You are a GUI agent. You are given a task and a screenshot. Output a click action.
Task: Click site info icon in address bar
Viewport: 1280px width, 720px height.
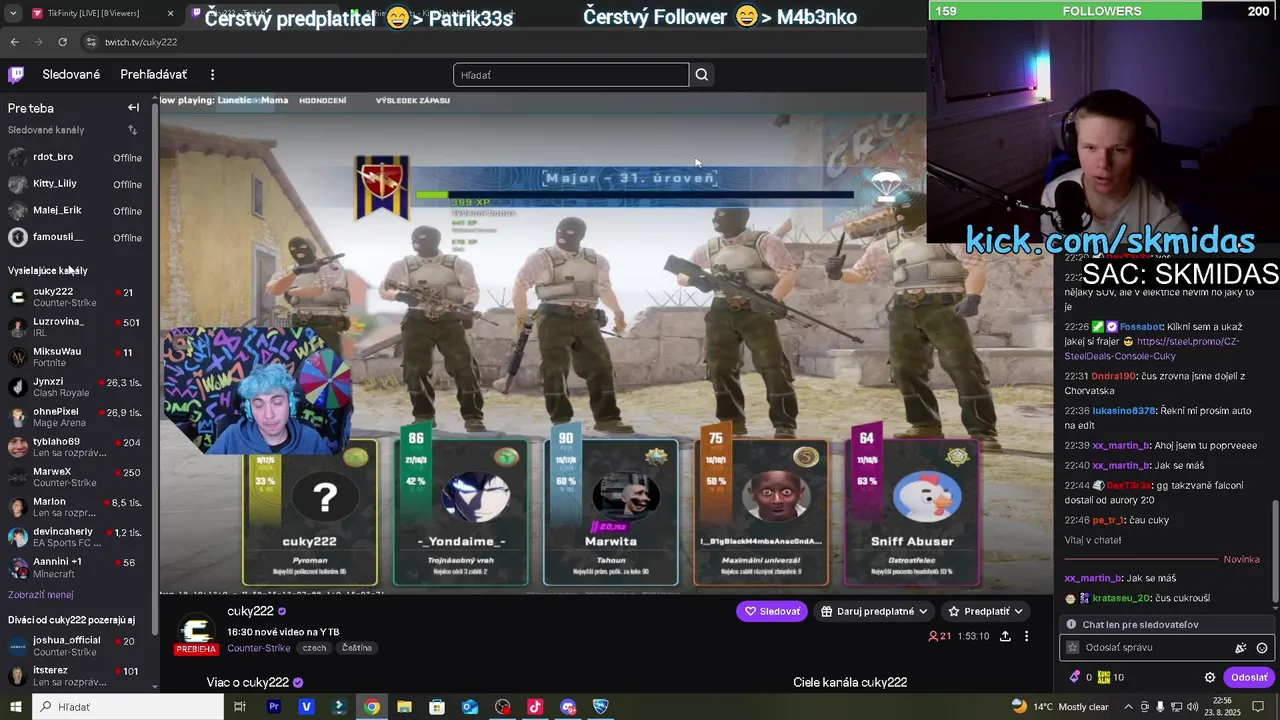tap(91, 42)
